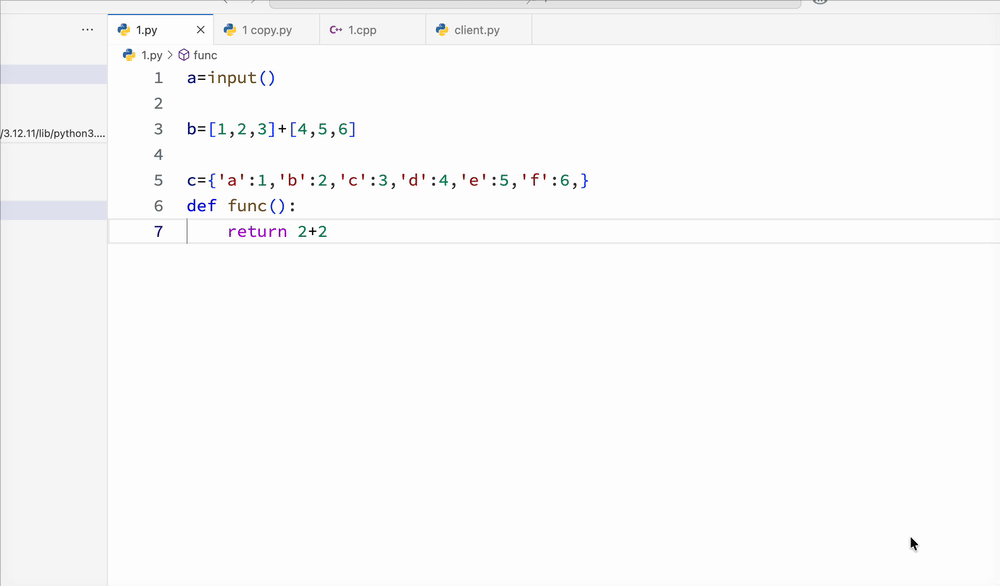
Task: Click the return keyword on line 7
Action: point(257,232)
